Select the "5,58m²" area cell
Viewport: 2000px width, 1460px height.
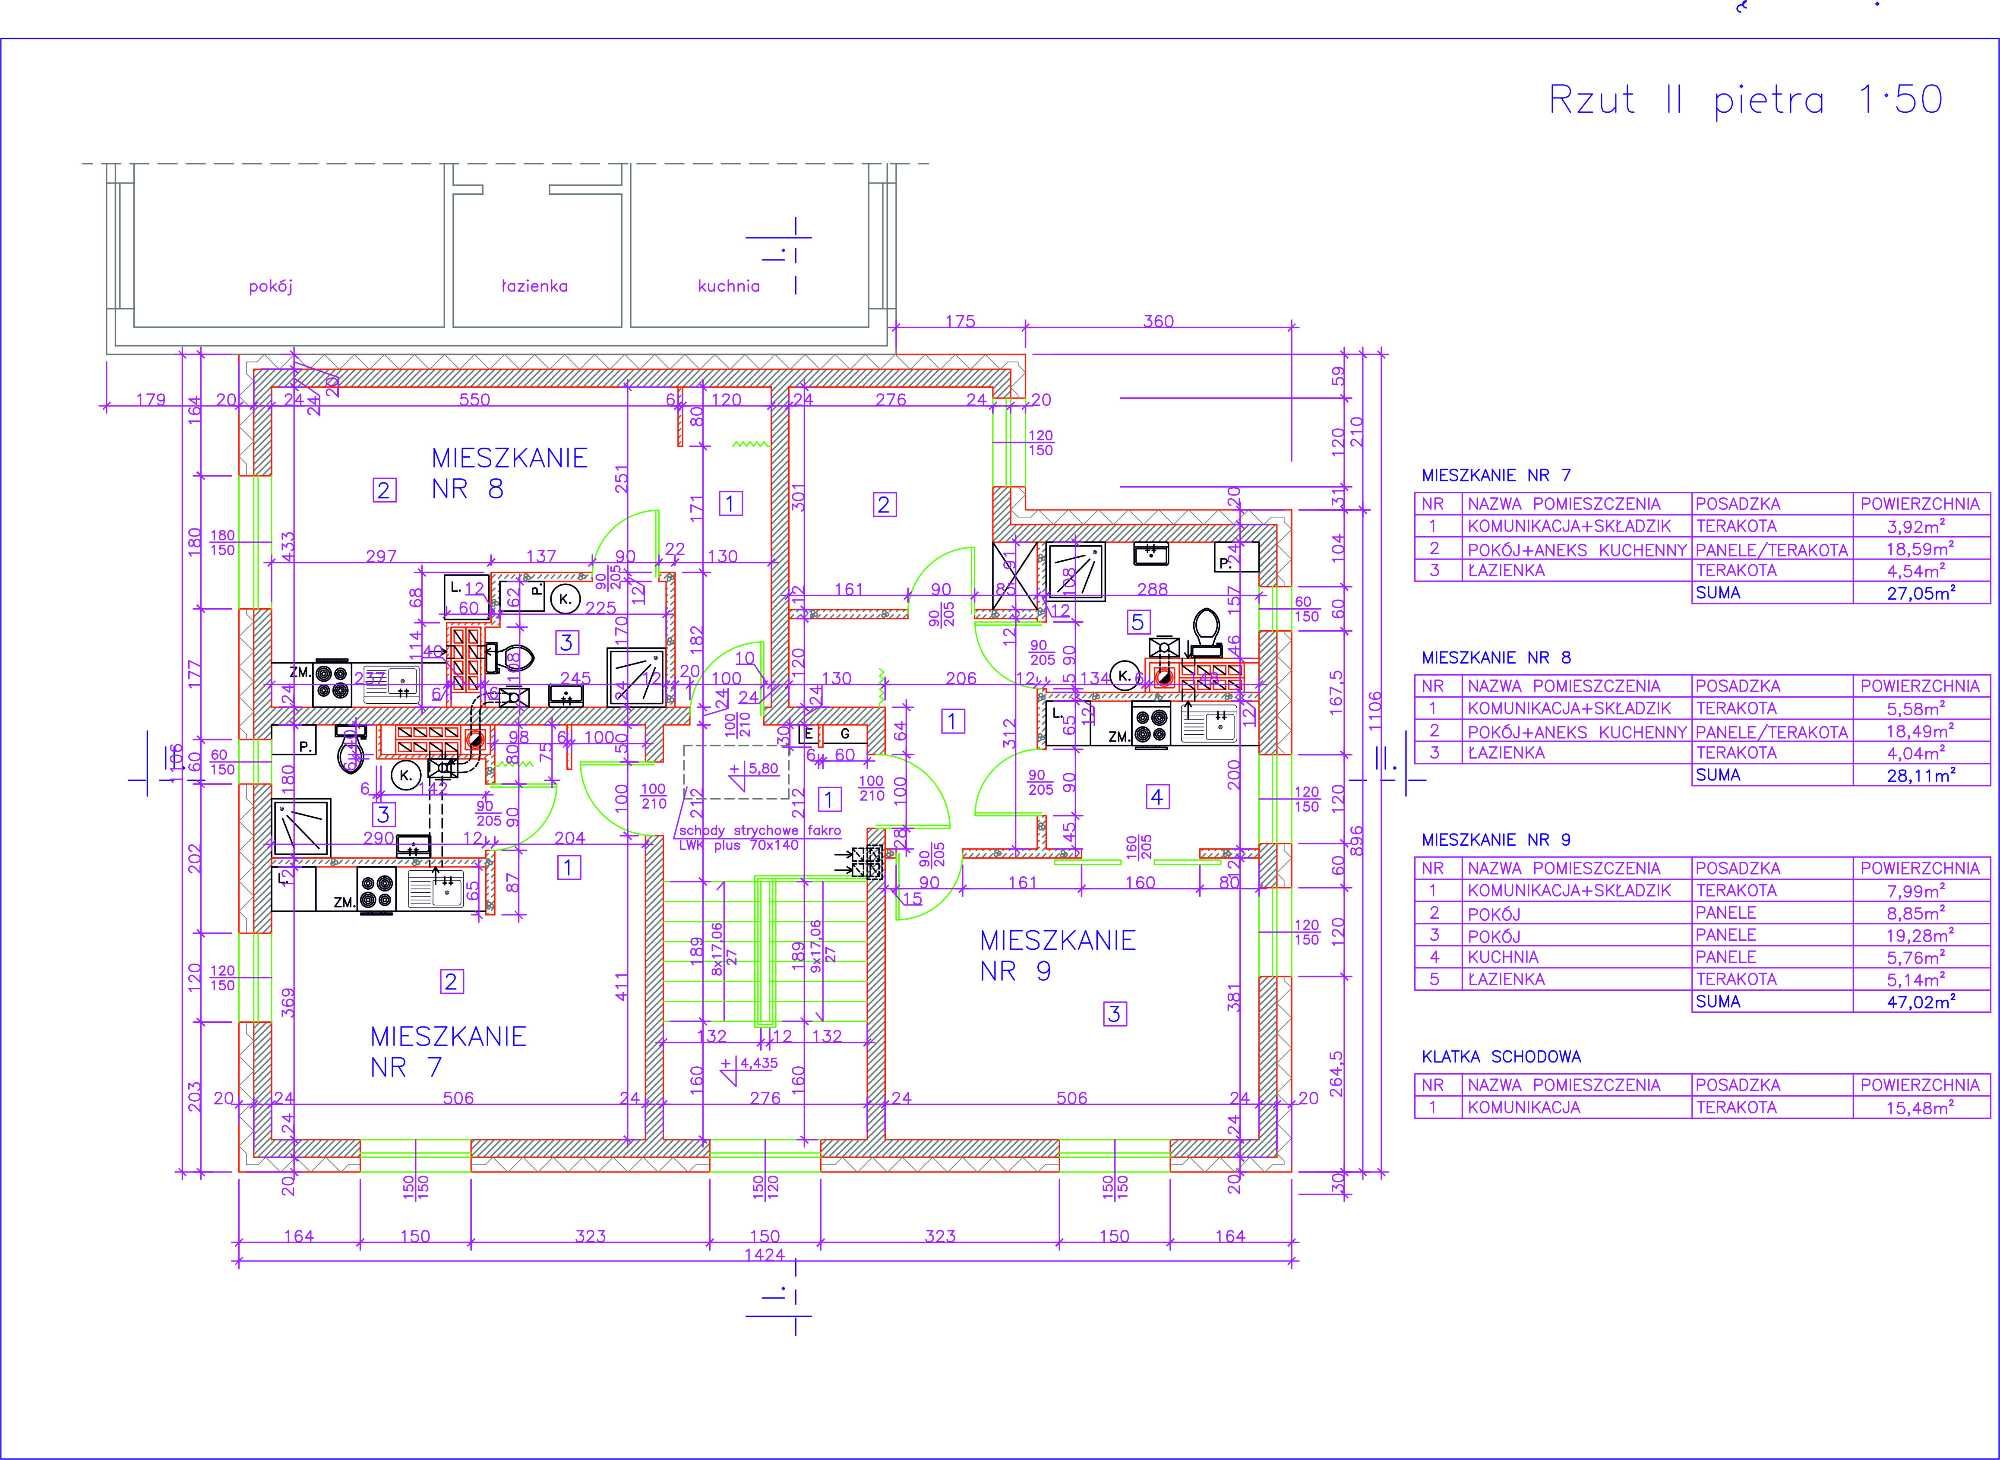1920,708
